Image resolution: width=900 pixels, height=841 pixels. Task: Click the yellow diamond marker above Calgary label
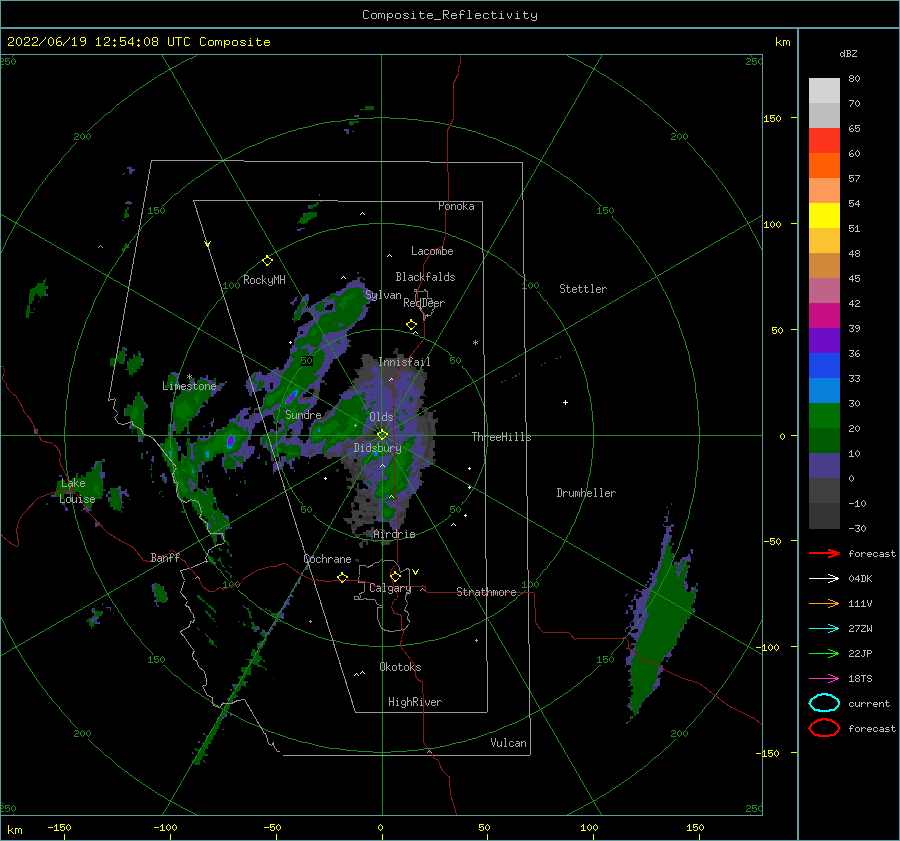click(395, 576)
